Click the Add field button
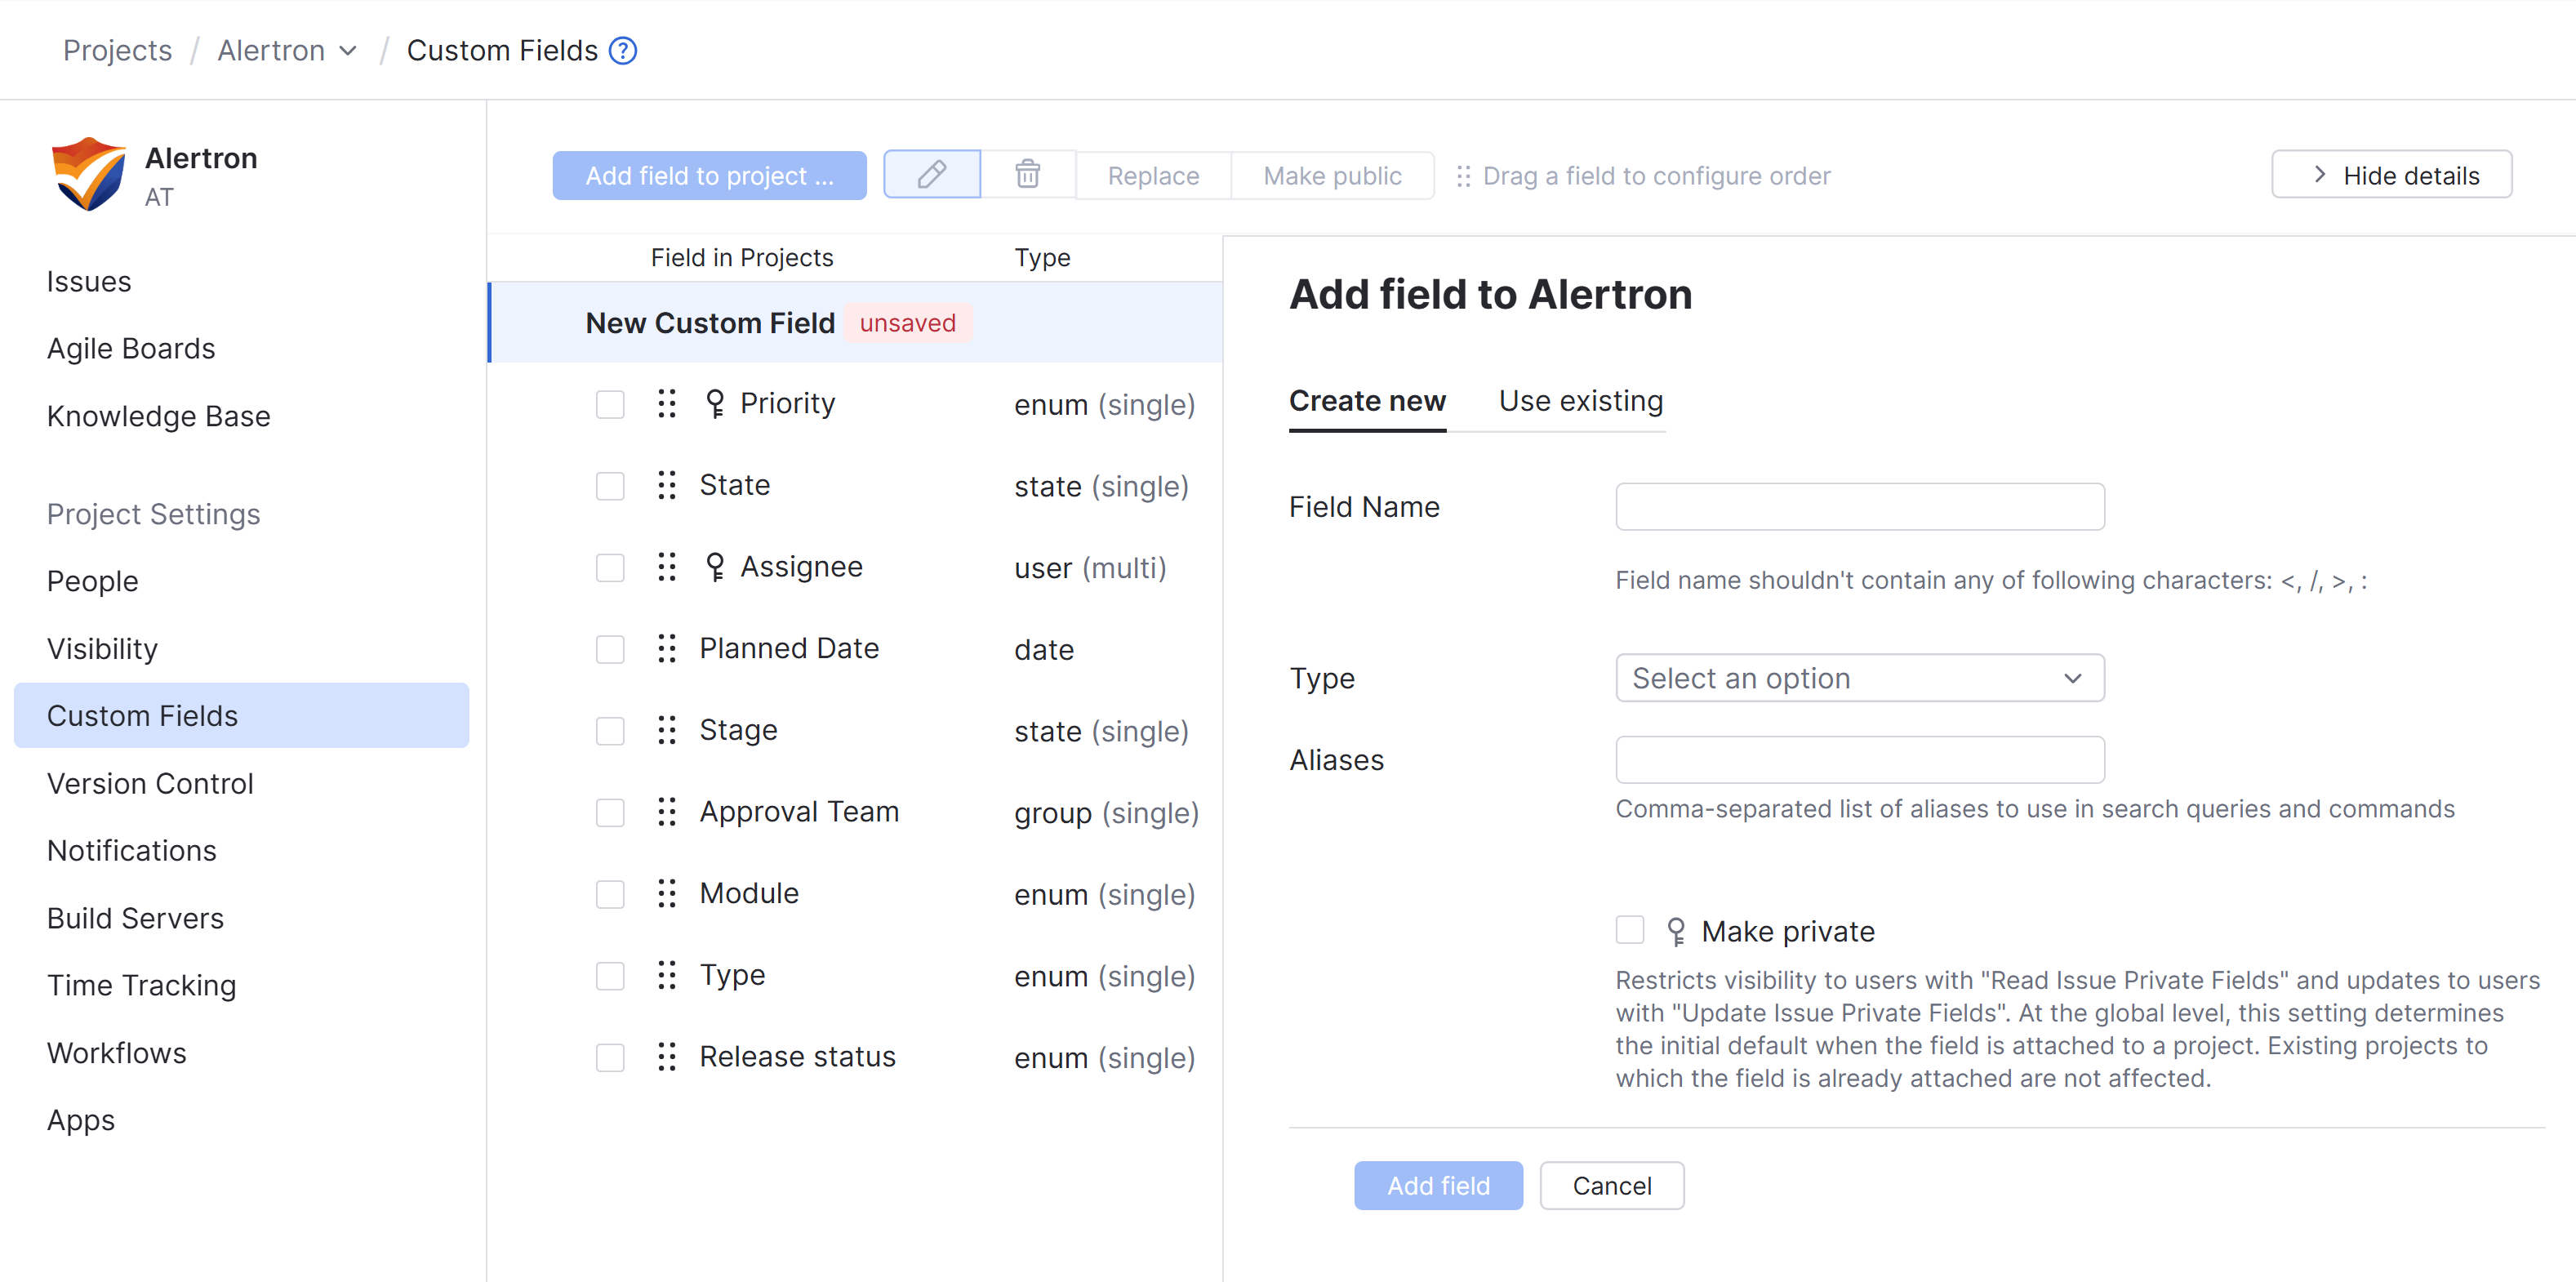 pyautogui.click(x=1438, y=1185)
